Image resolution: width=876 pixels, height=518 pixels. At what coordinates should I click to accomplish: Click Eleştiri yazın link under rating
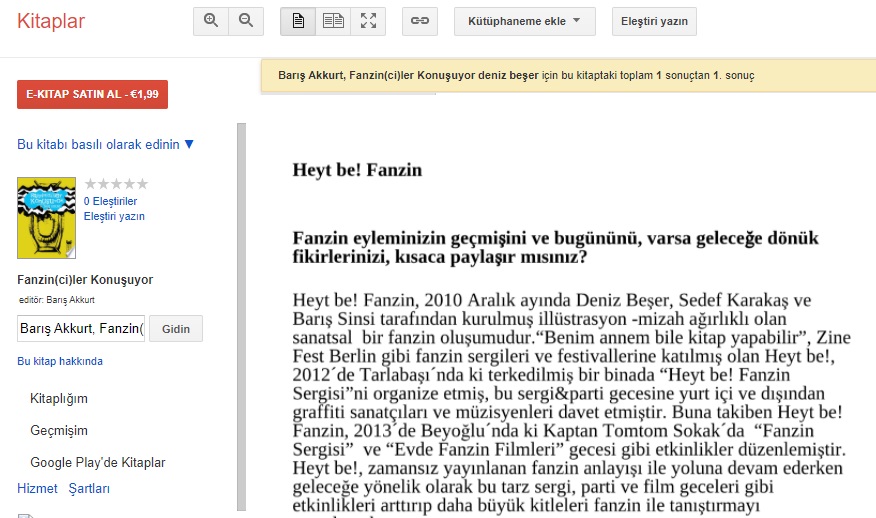pos(114,216)
